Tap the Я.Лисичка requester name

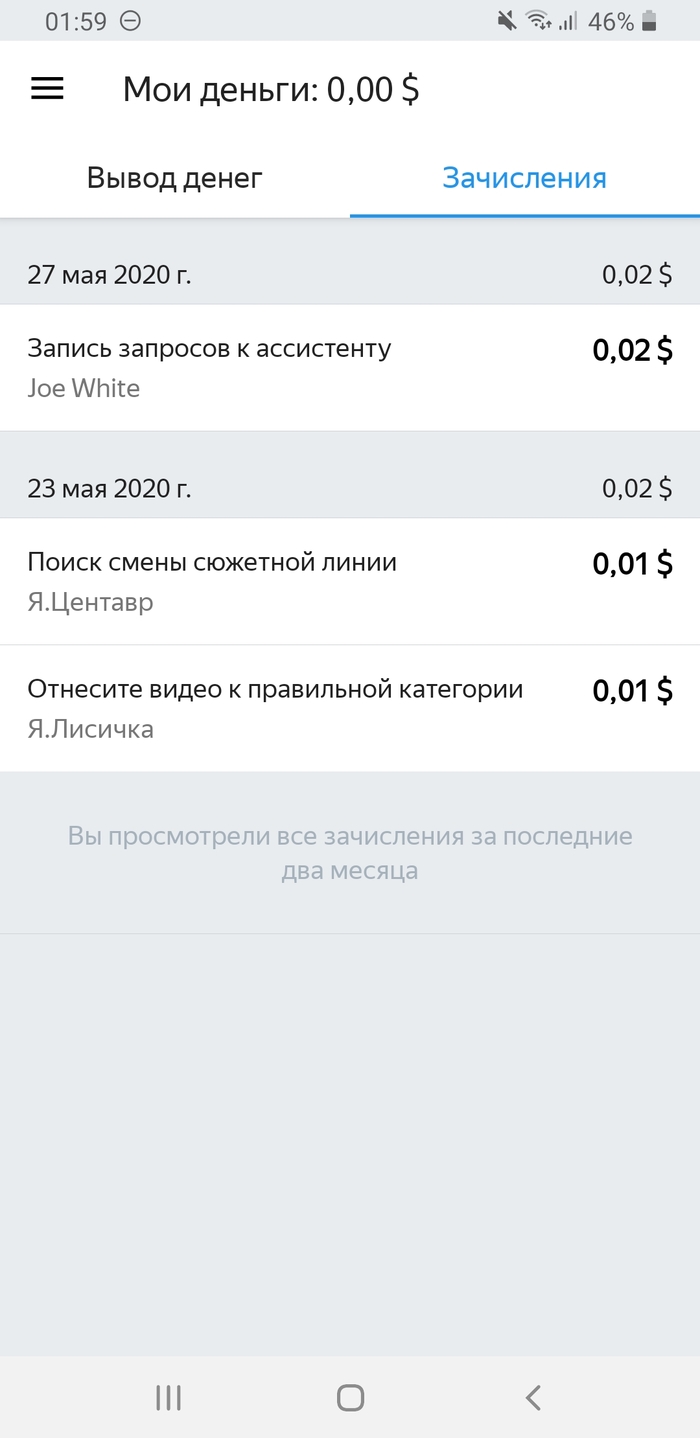[x=90, y=729]
